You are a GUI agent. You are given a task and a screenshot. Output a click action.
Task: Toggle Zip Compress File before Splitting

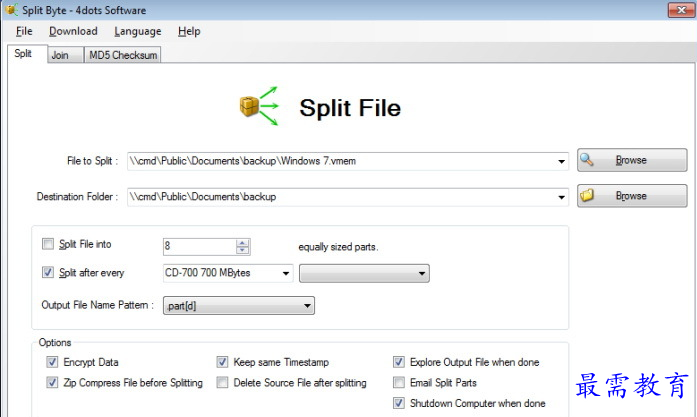[x=52, y=382]
